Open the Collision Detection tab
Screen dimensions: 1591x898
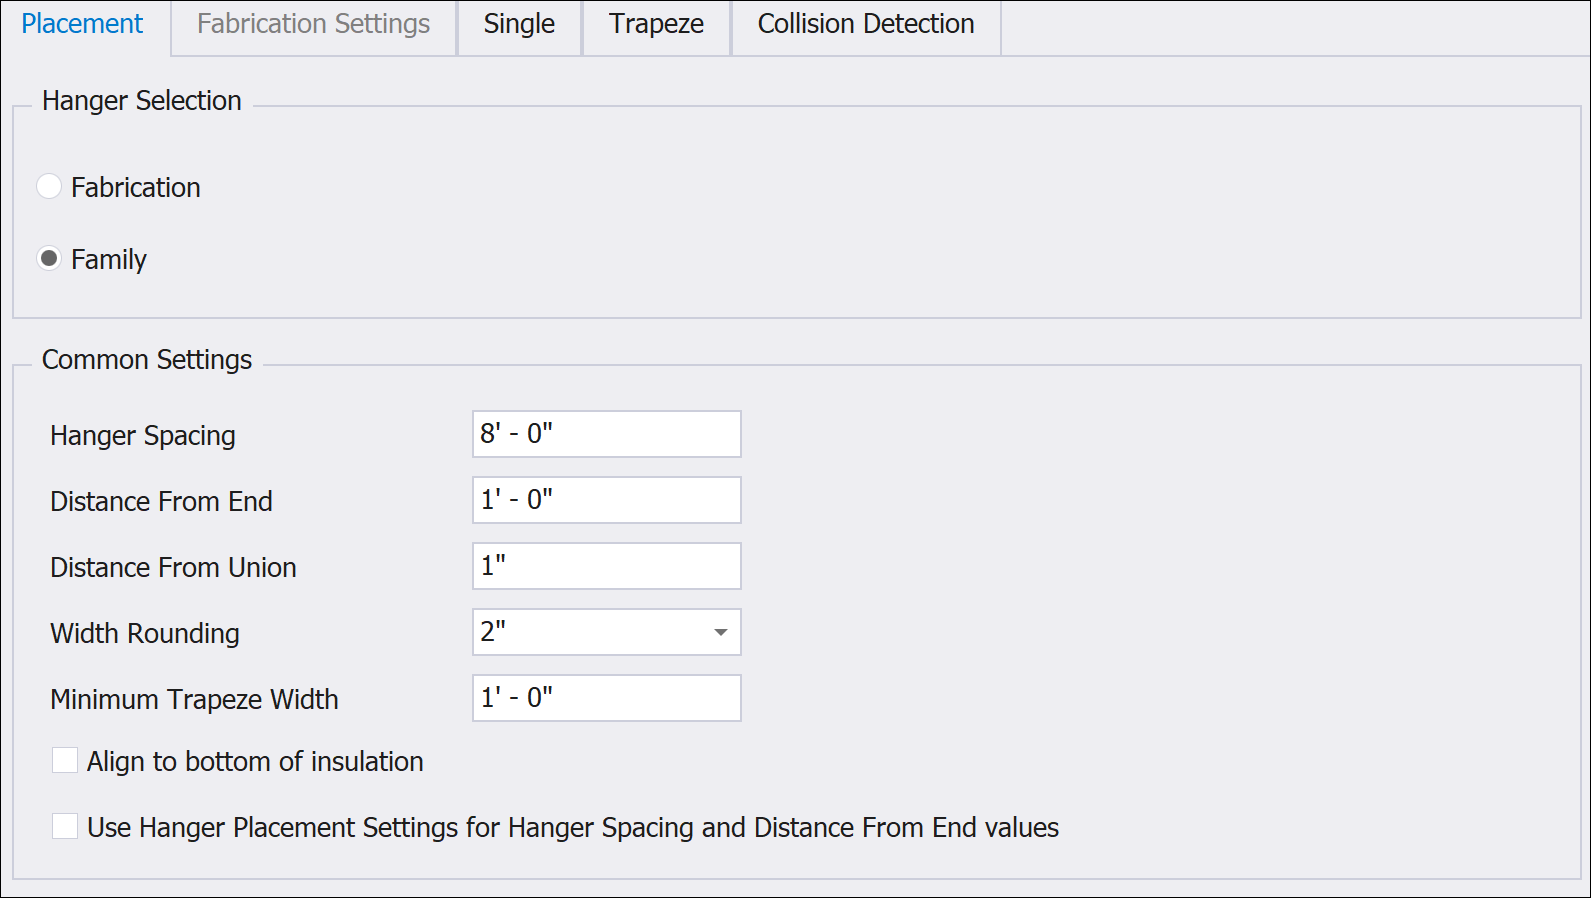tap(866, 24)
